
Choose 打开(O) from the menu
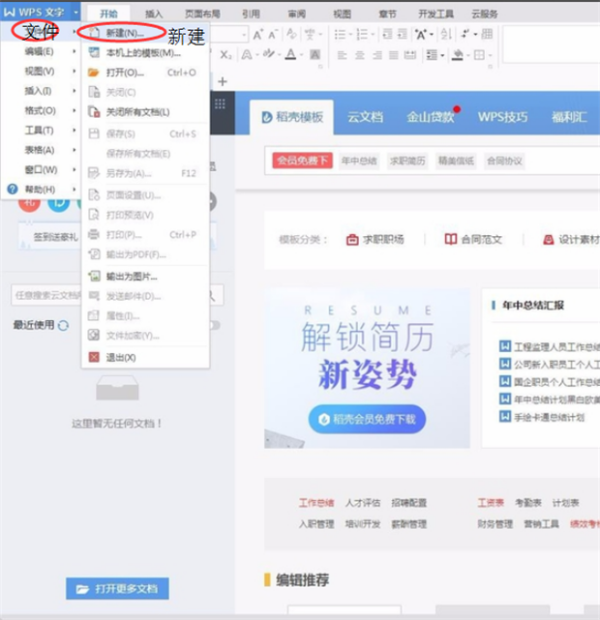click(x=145, y=72)
